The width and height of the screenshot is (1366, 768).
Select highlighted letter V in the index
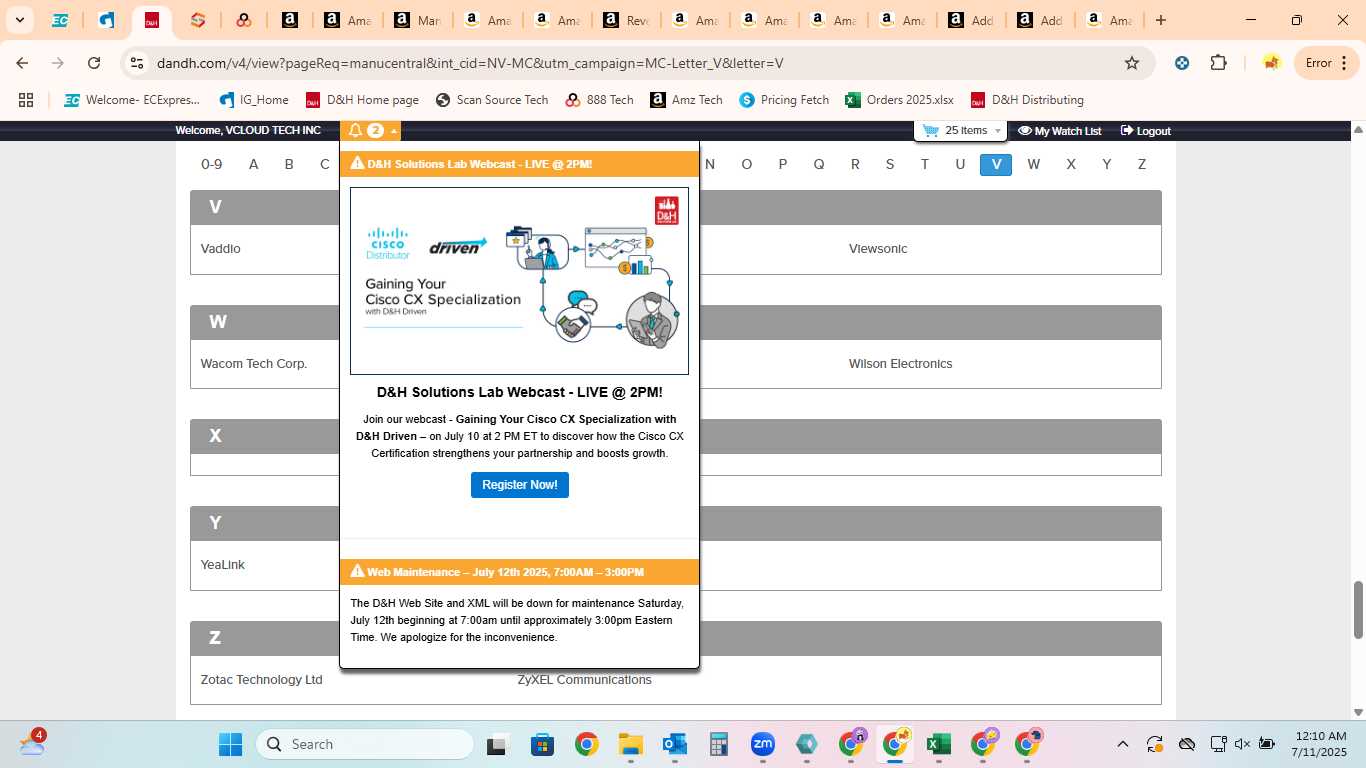[996, 165]
